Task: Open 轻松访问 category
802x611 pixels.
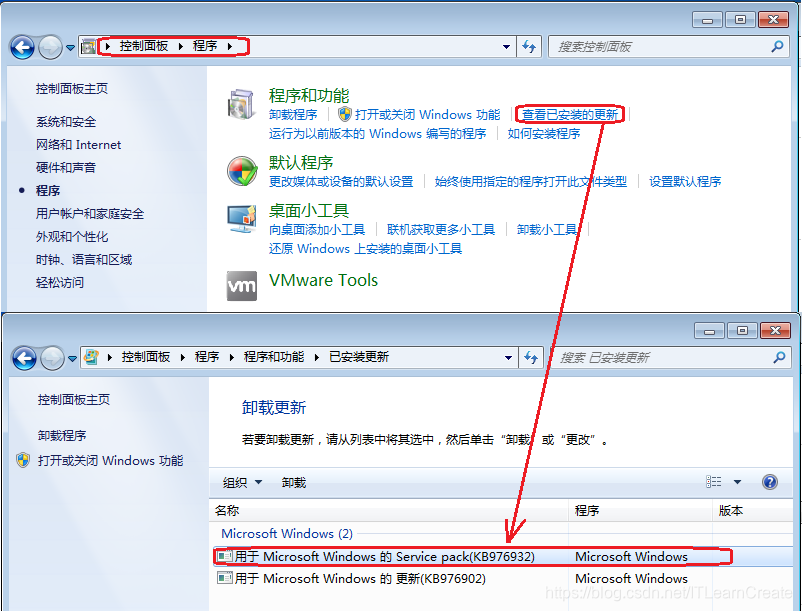Action: pos(60,282)
